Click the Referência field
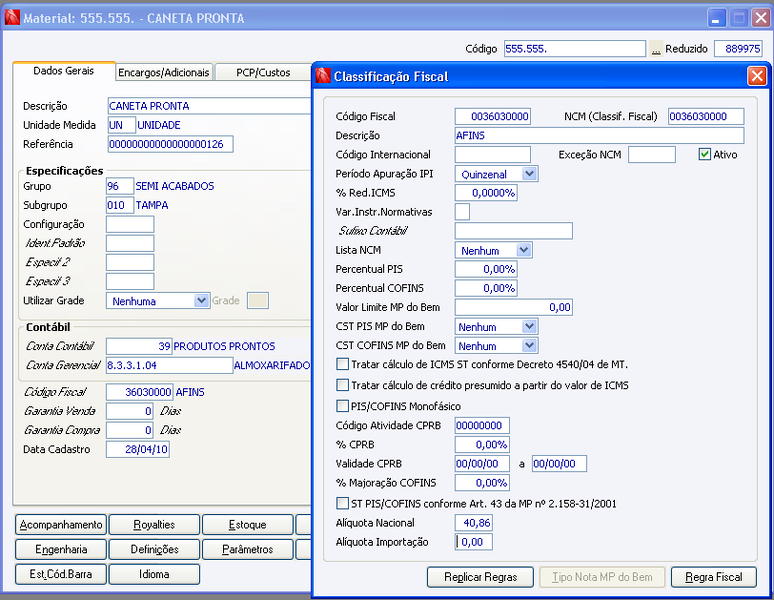 pyautogui.click(x=170, y=145)
